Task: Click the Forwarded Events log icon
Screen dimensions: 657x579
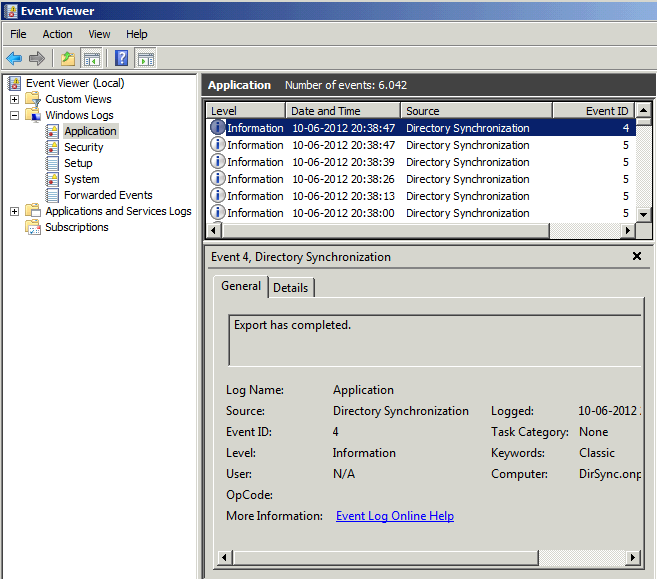Action: 52,195
